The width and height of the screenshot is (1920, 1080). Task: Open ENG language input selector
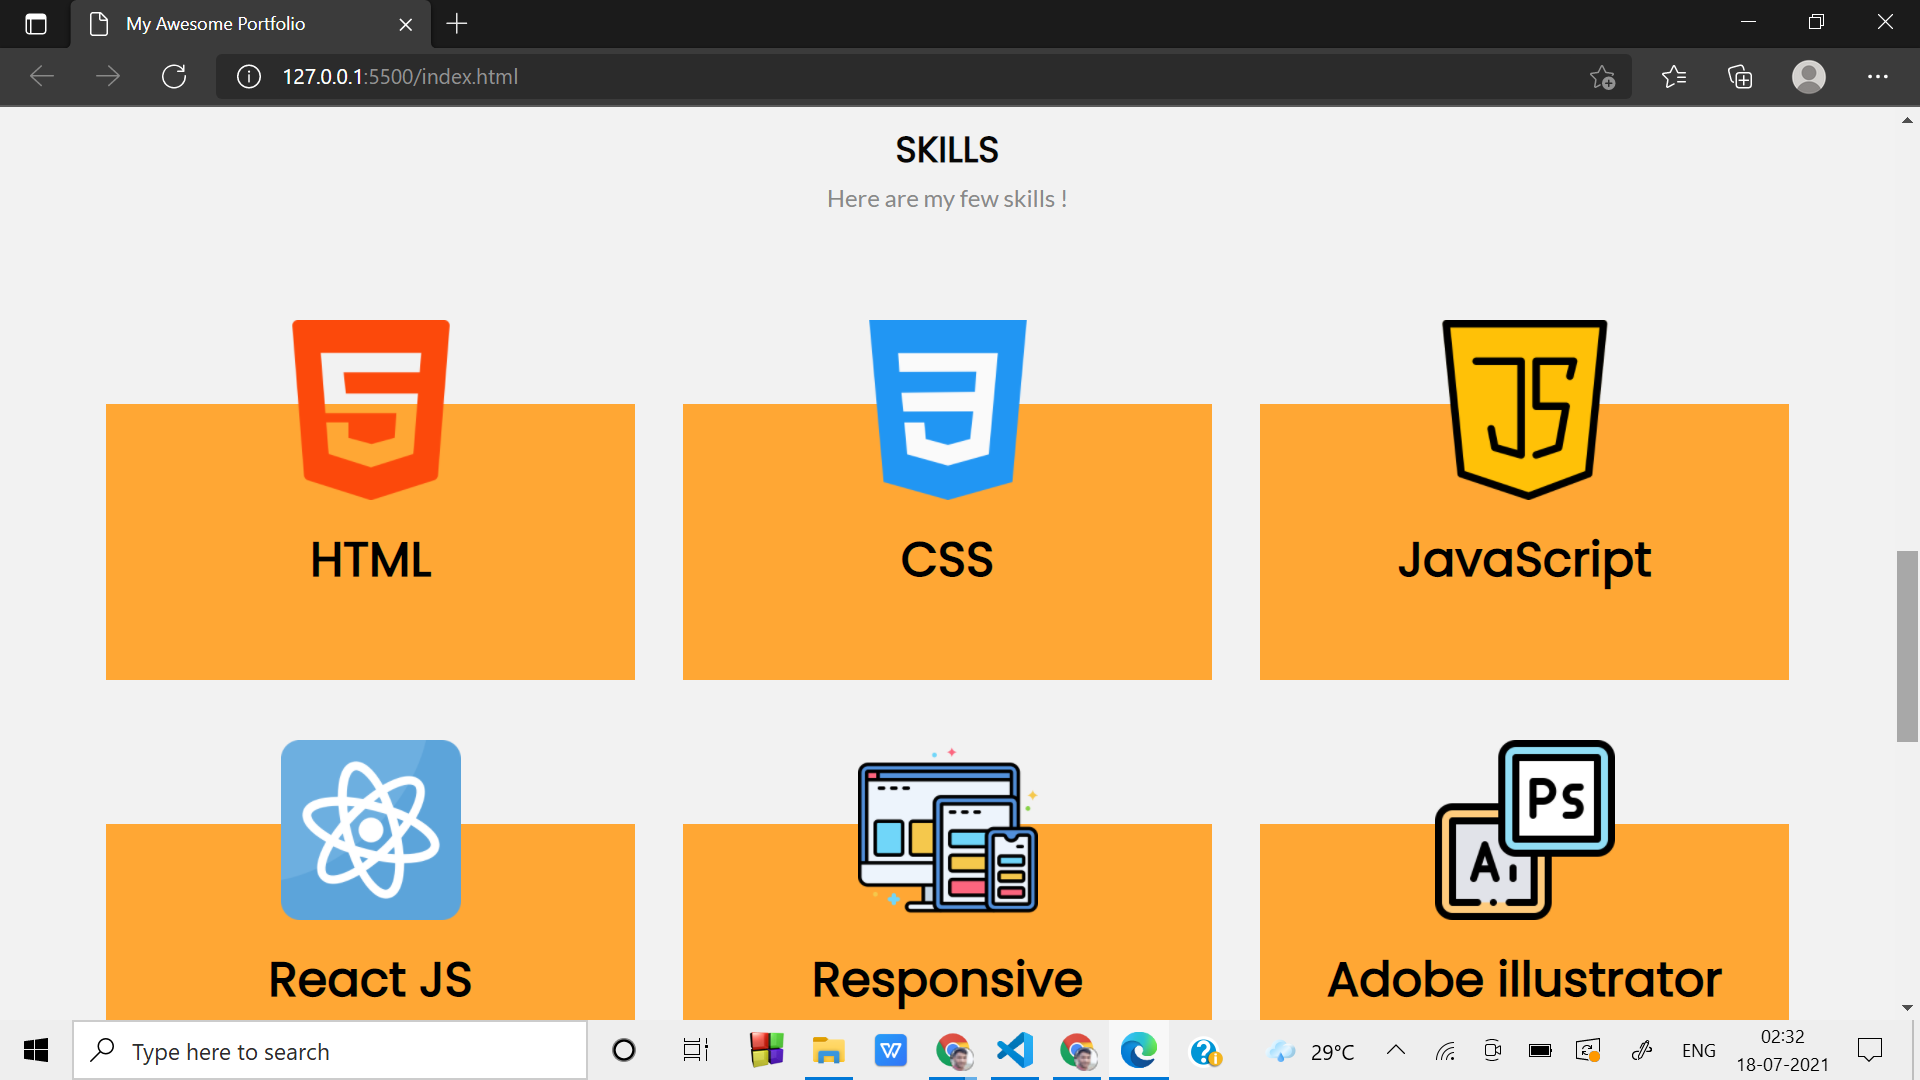[1699, 1051]
